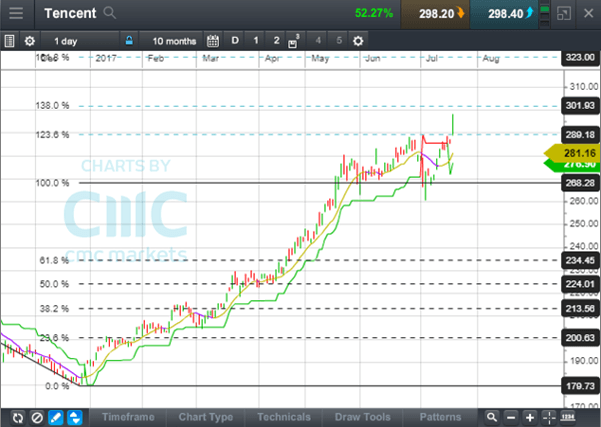Switch to saved chart layout 5

click(x=339, y=41)
